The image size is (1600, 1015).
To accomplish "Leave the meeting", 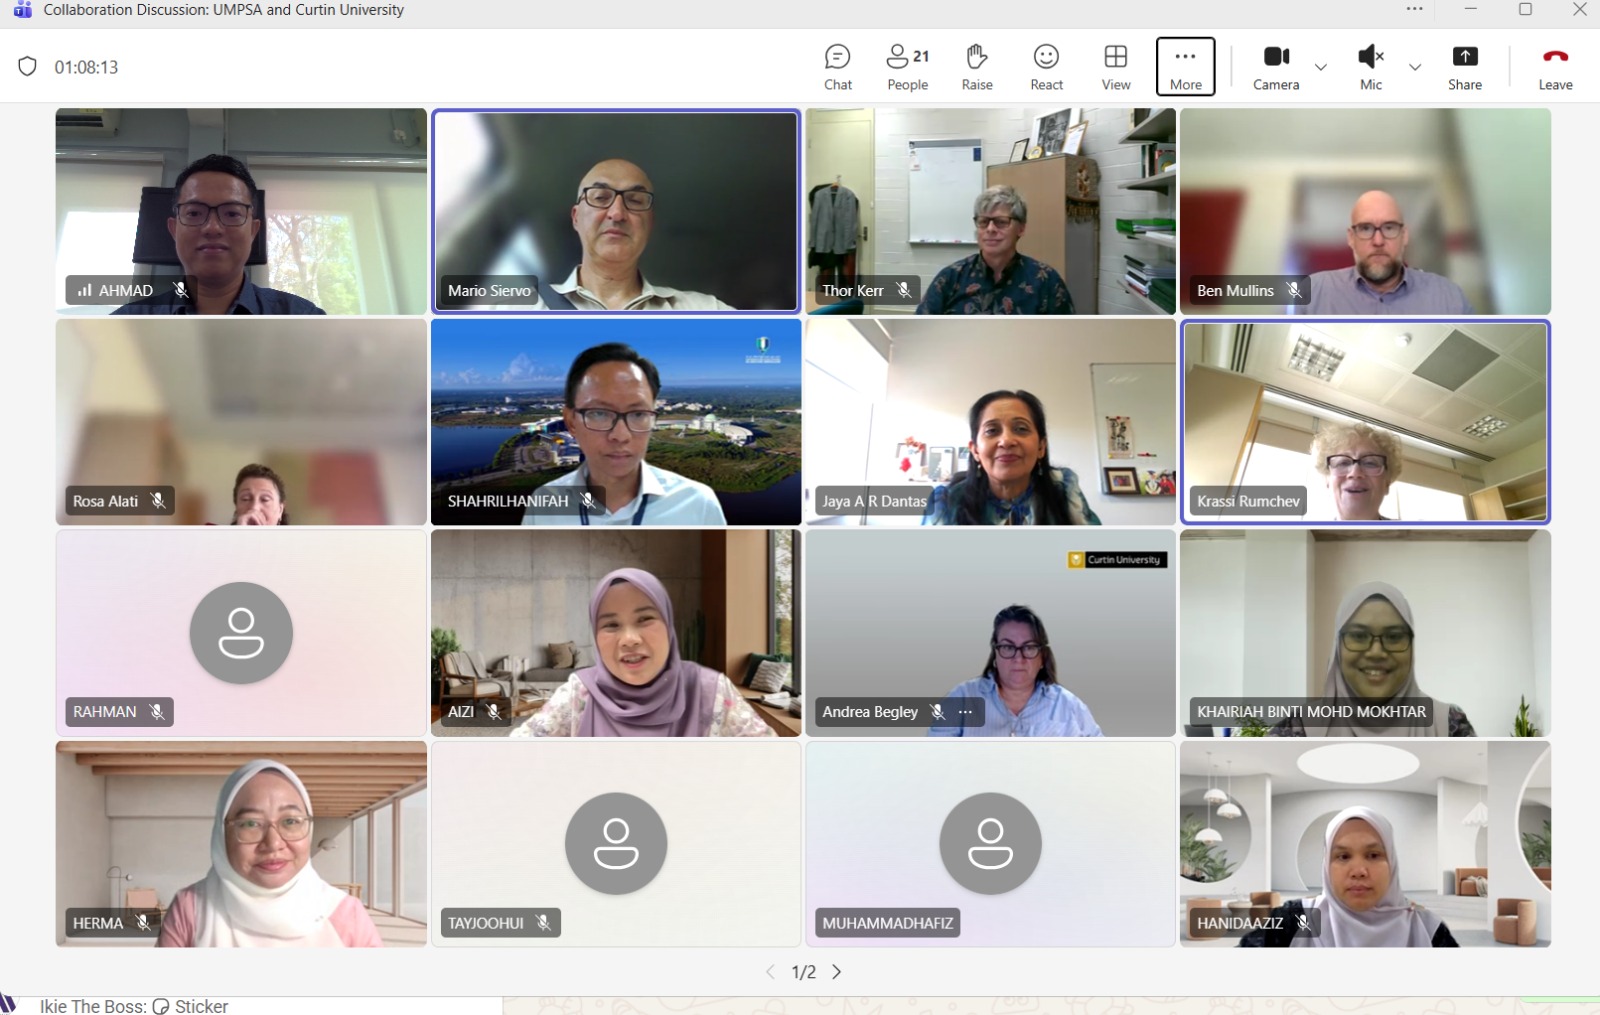I will (1554, 67).
